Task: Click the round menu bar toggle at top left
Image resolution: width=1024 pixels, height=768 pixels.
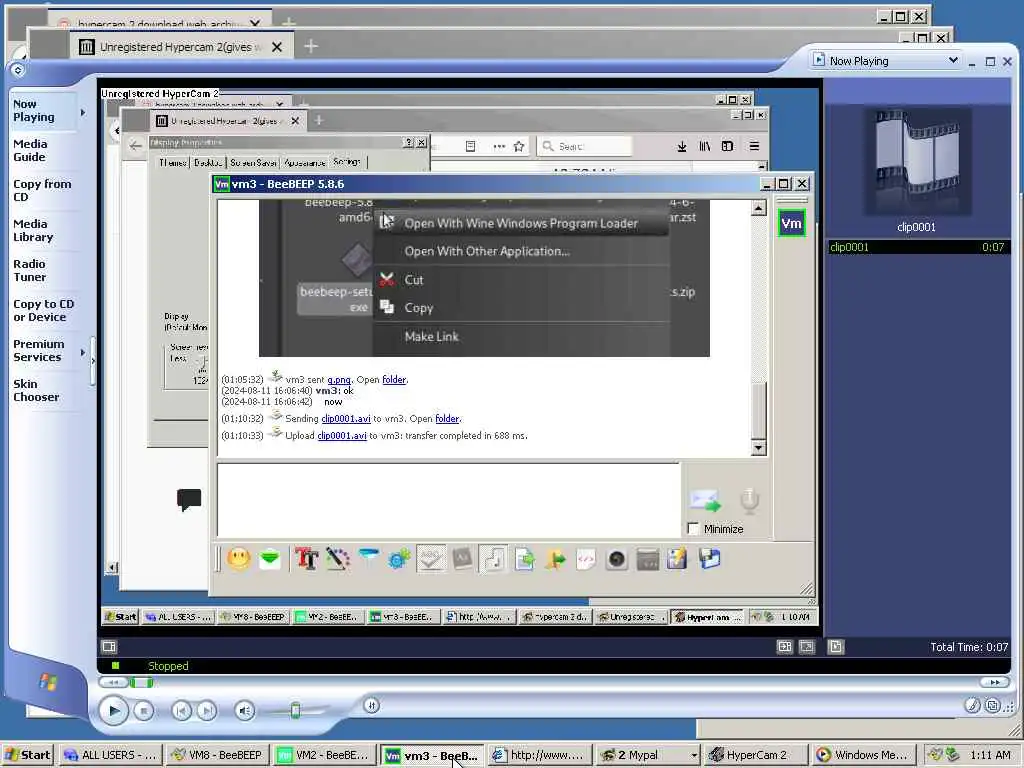Action: 18,70
